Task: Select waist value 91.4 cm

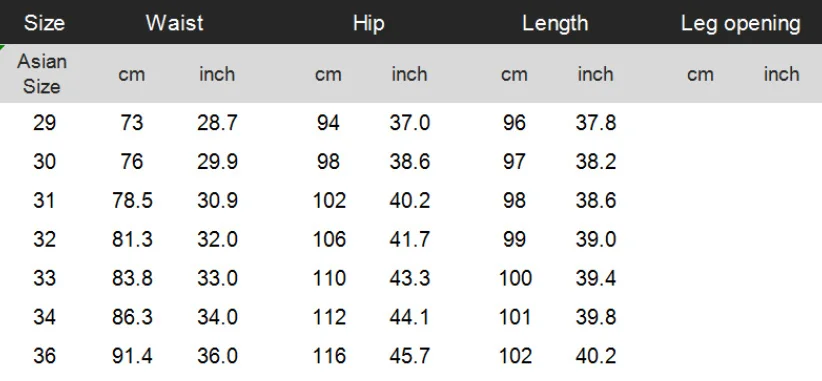Action: tap(132, 356)
